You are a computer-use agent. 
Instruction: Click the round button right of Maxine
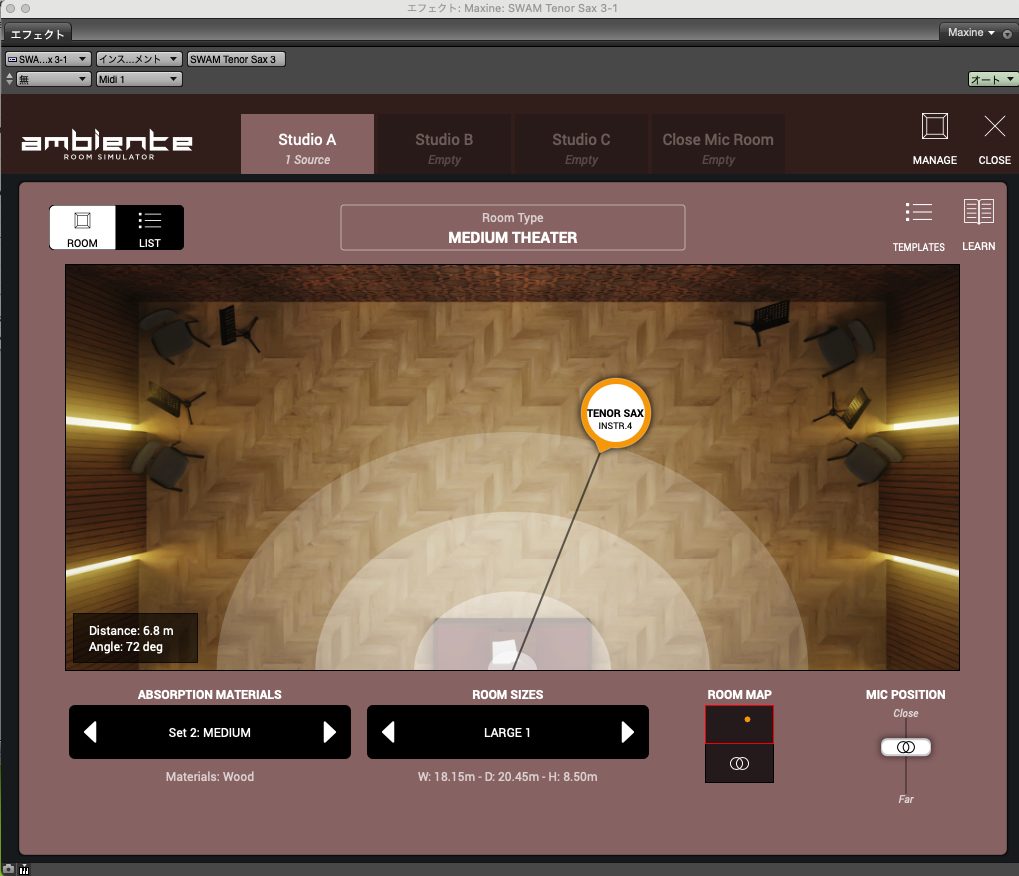pyautogui.click(x=1007, y=34)
